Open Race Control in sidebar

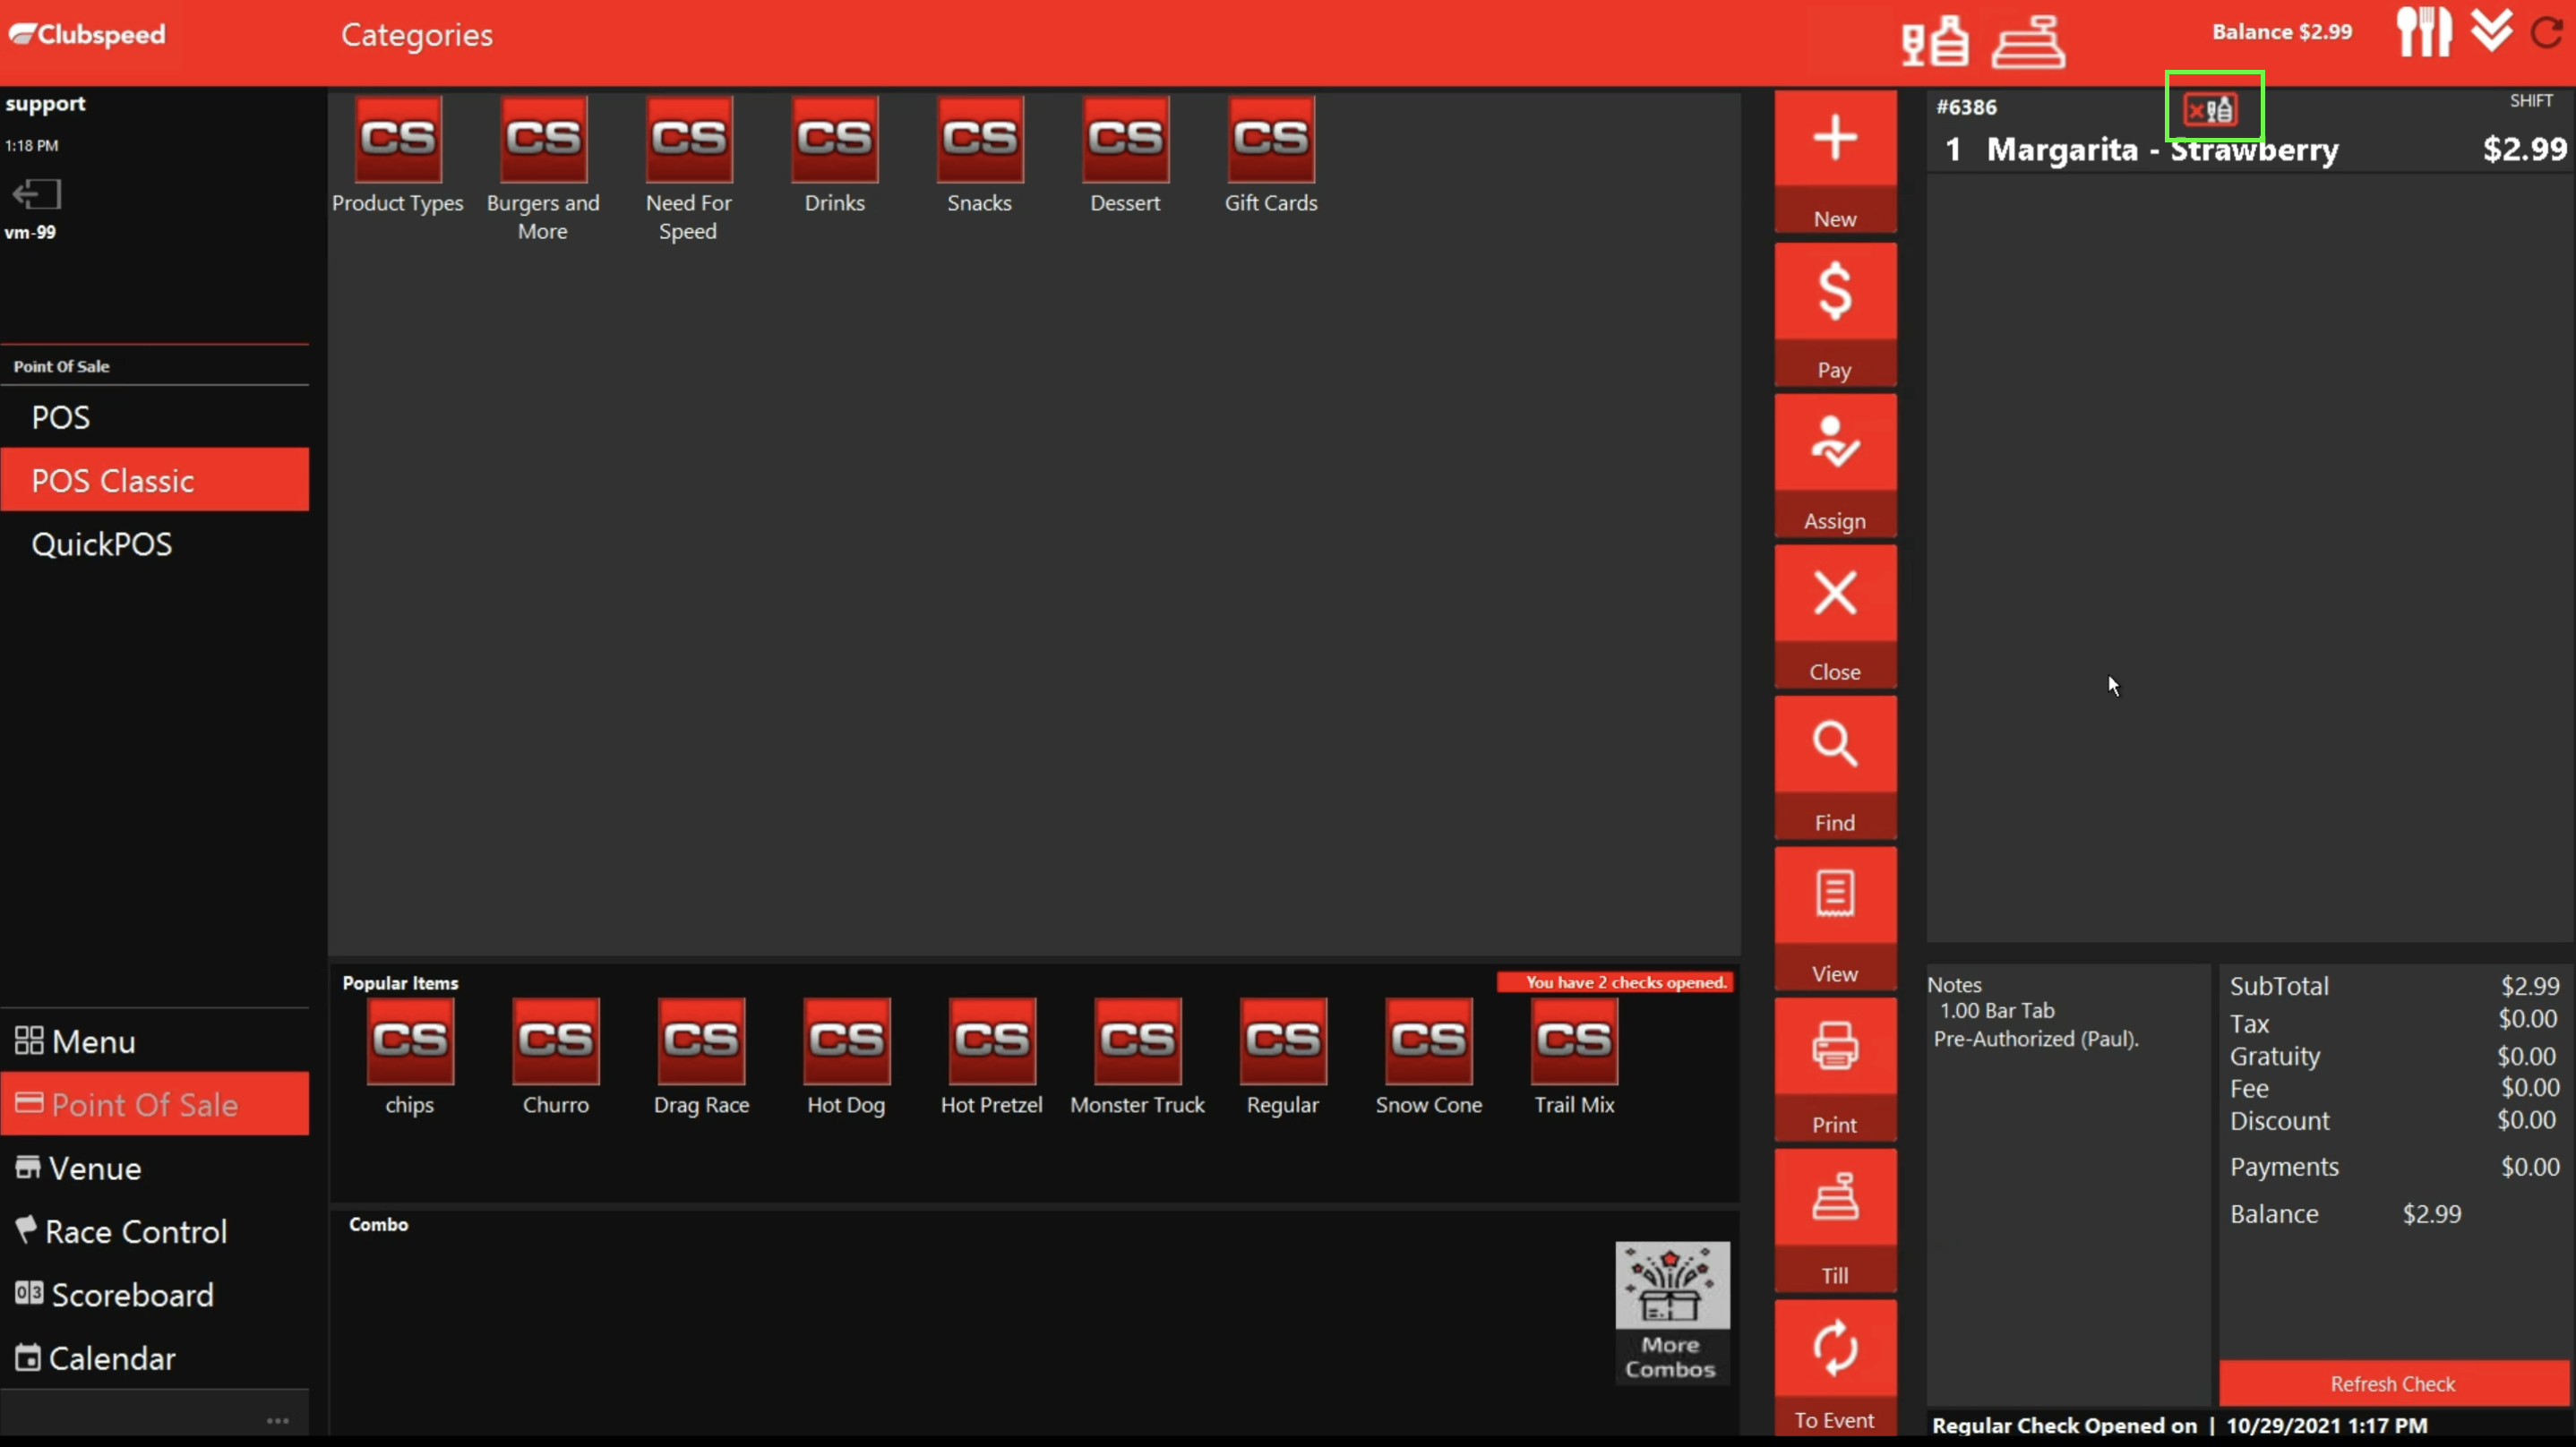coord(136,1231)
